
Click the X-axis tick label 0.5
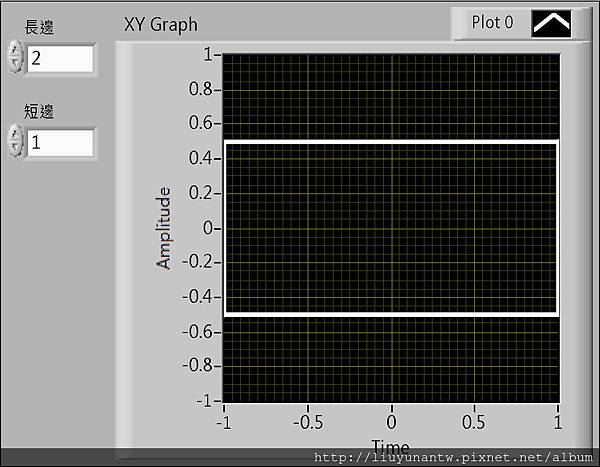coord(474,423)
